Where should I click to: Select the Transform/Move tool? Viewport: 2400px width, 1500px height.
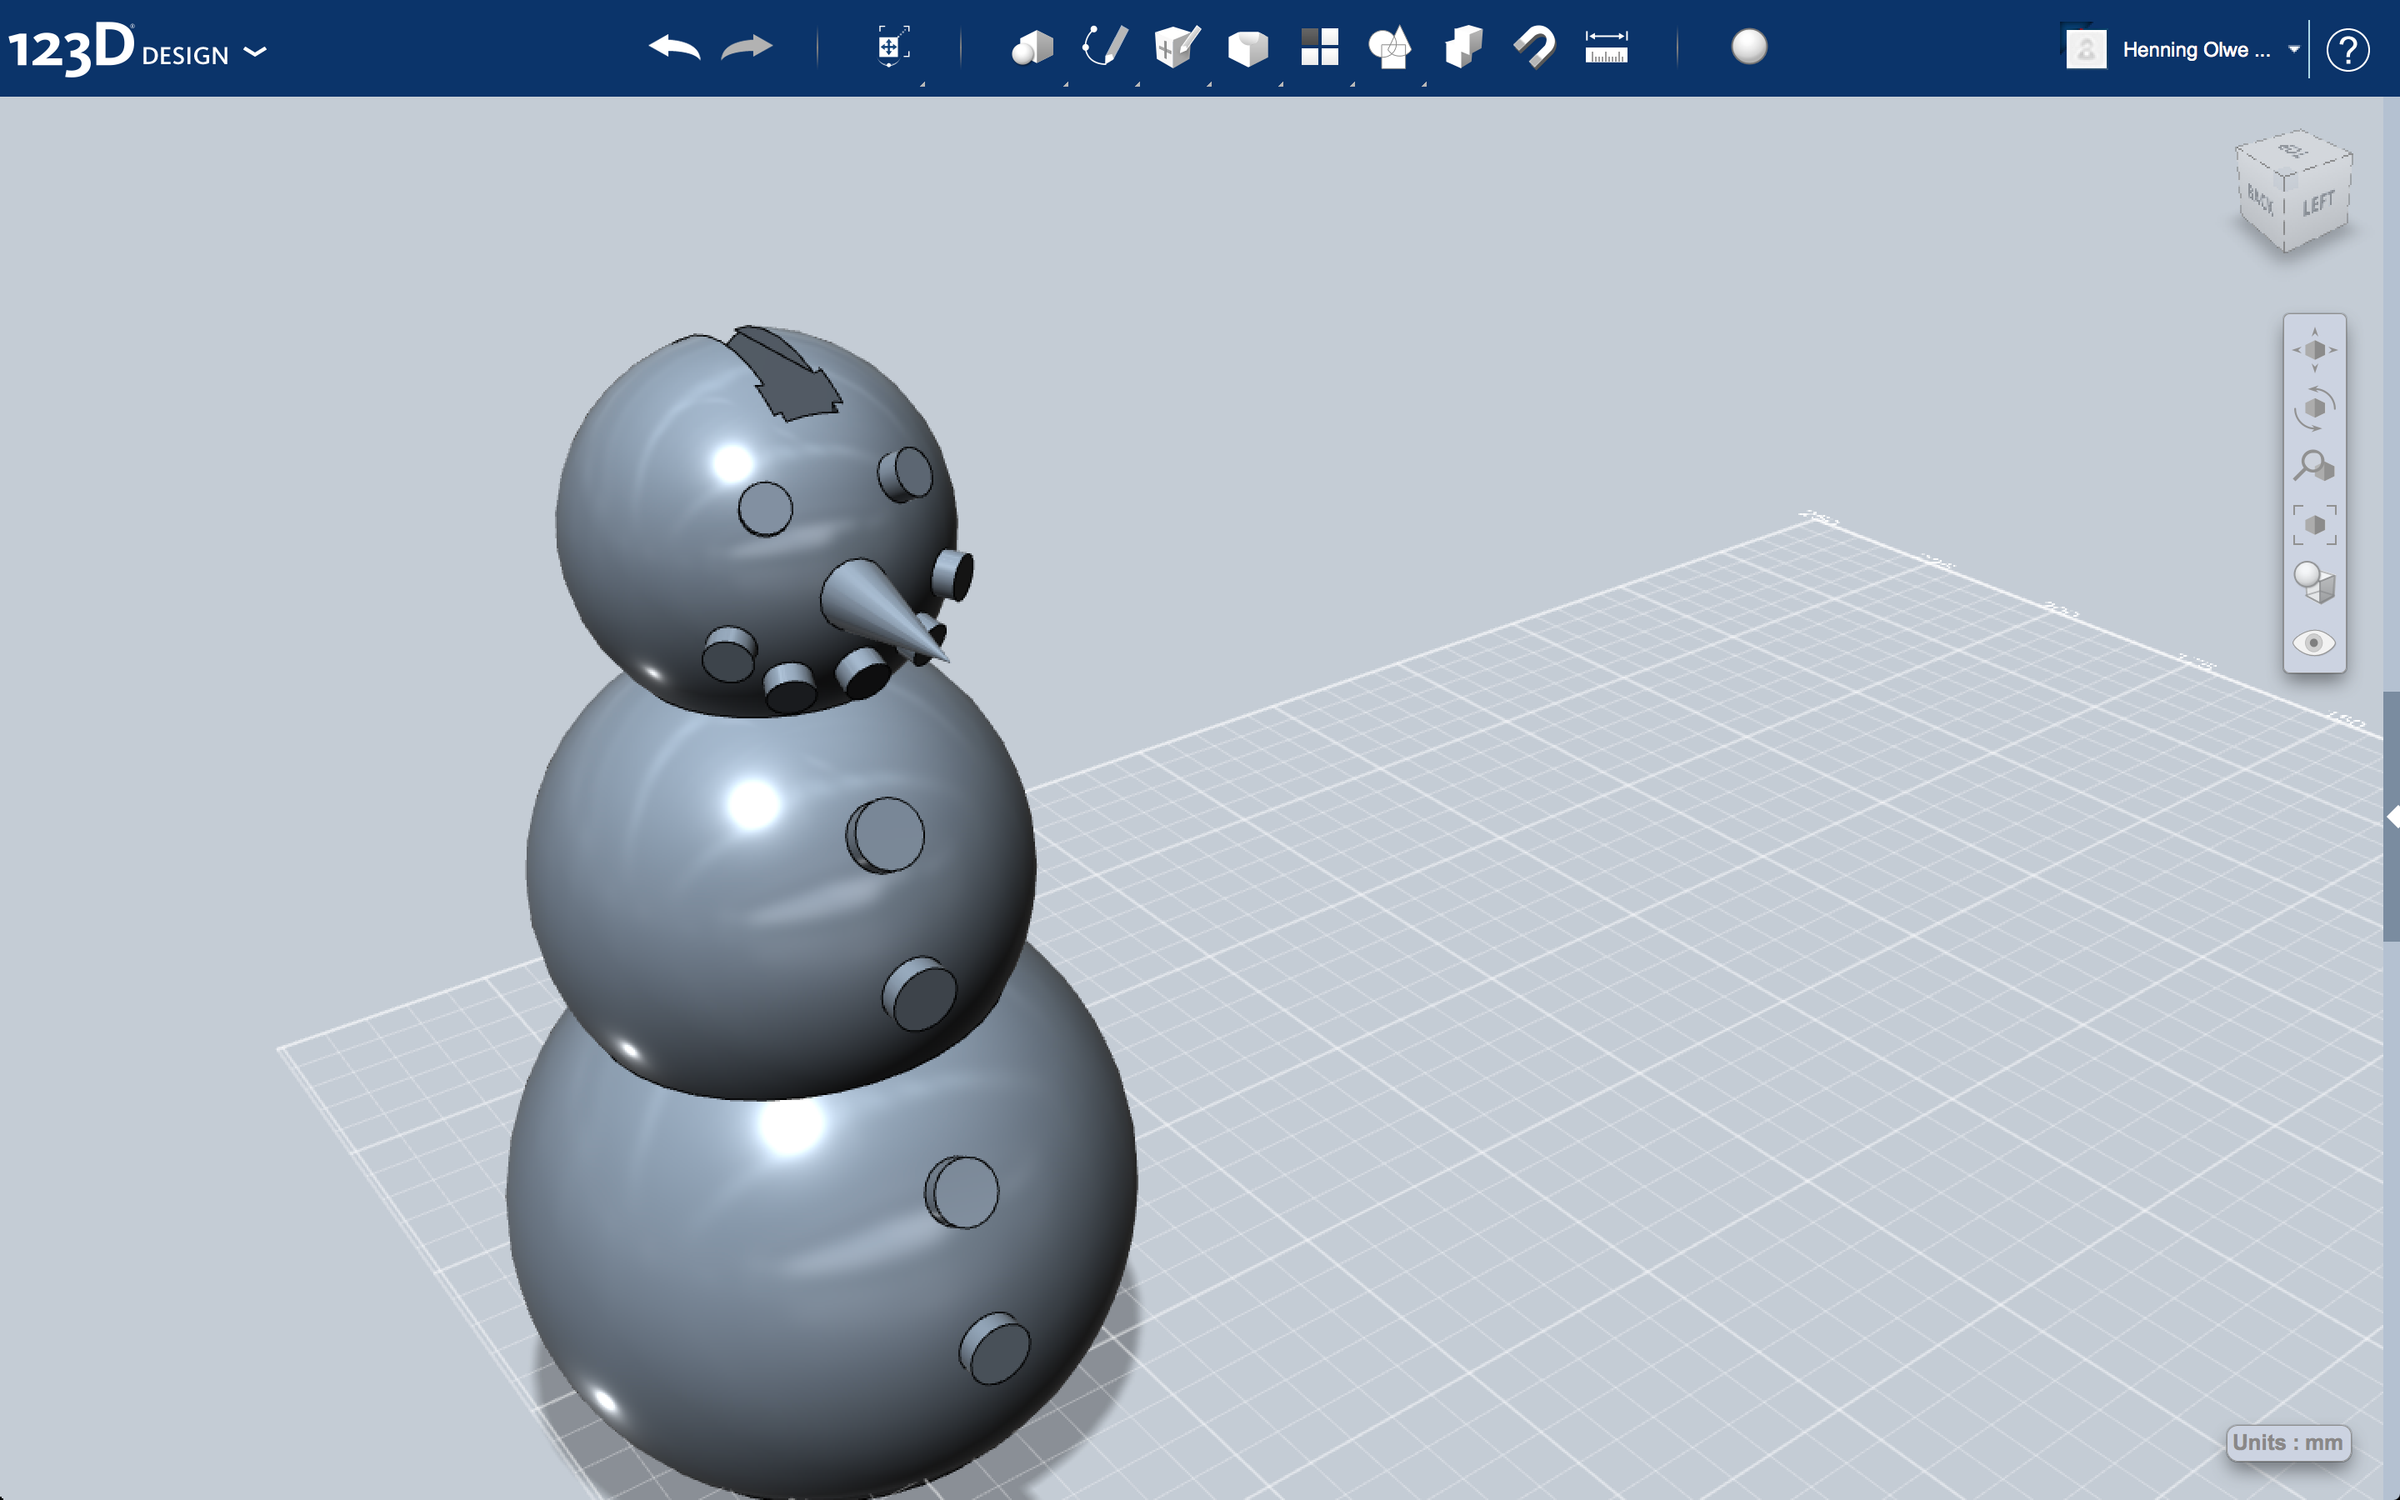coord(893,45)
